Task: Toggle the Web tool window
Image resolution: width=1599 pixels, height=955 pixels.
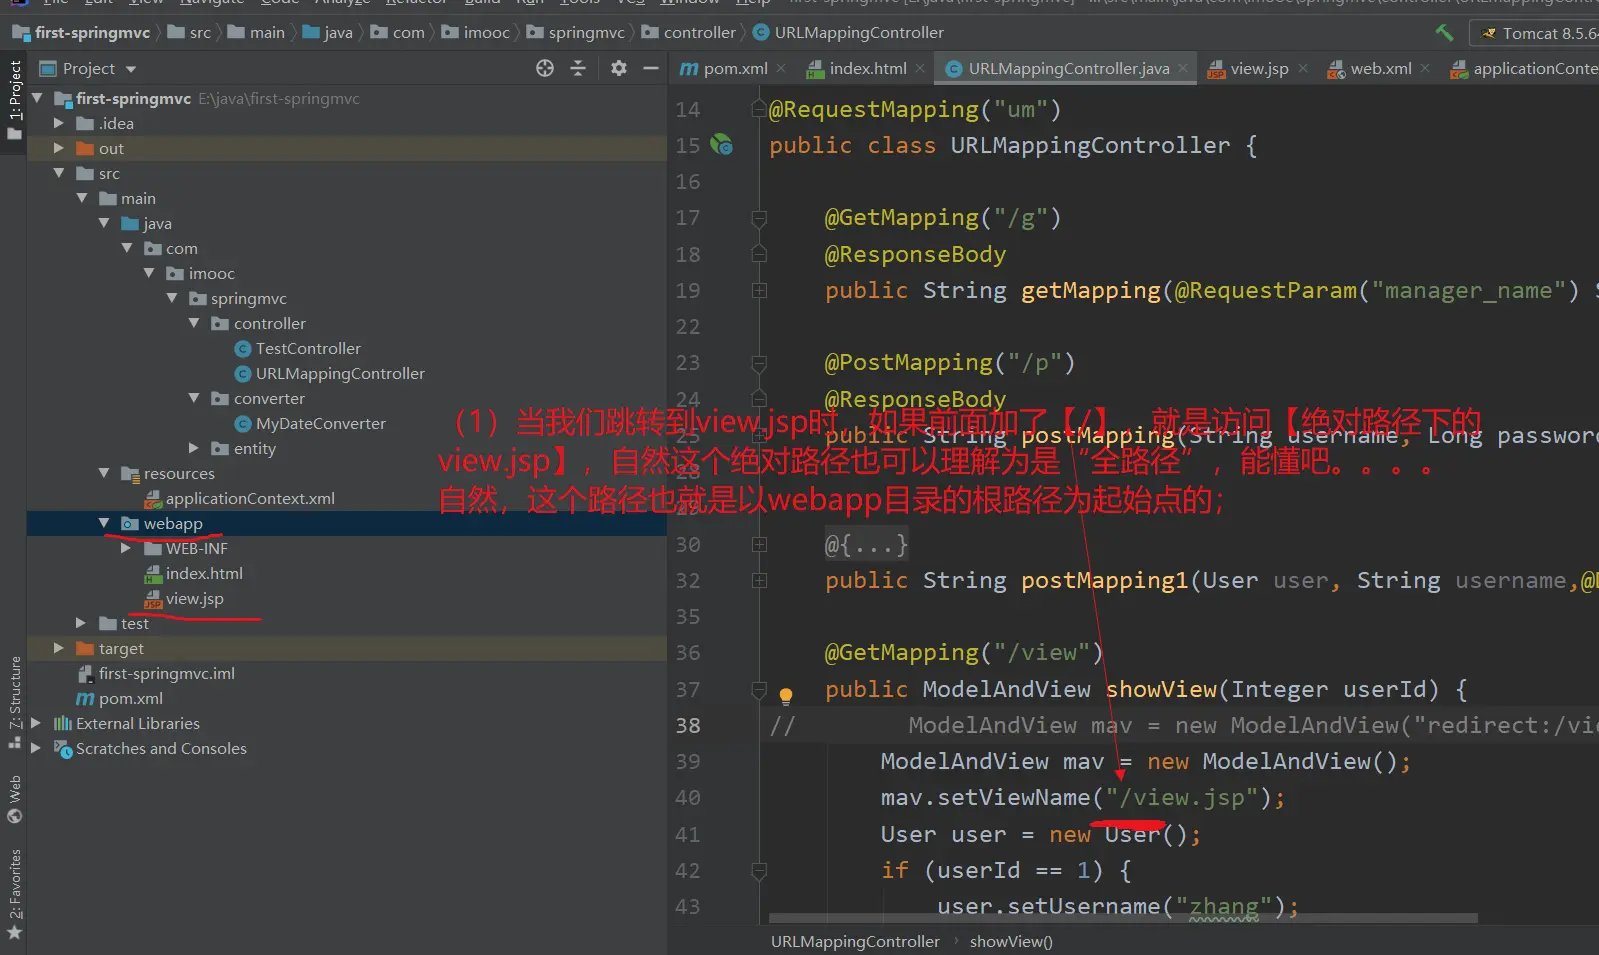Action: 15,798
